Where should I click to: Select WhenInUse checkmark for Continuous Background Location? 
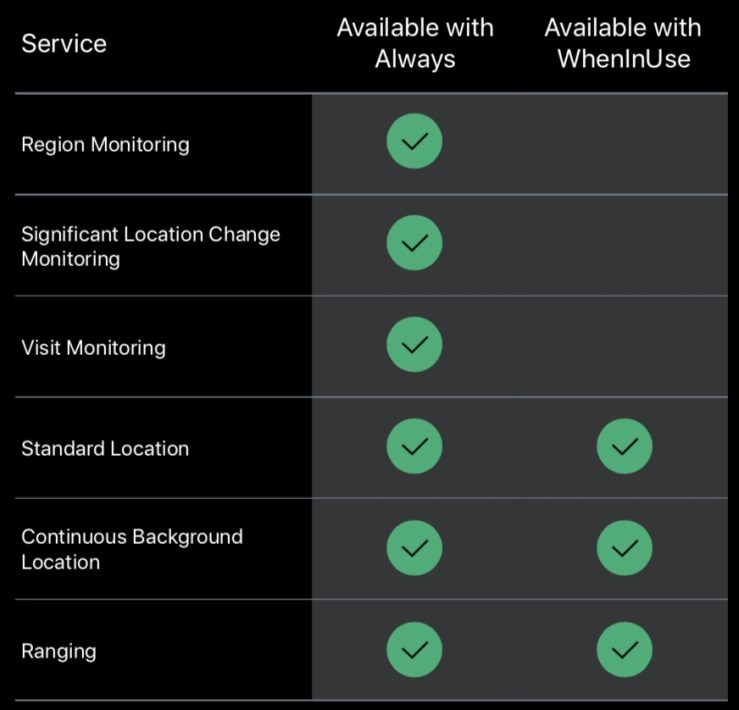point(624,548)
